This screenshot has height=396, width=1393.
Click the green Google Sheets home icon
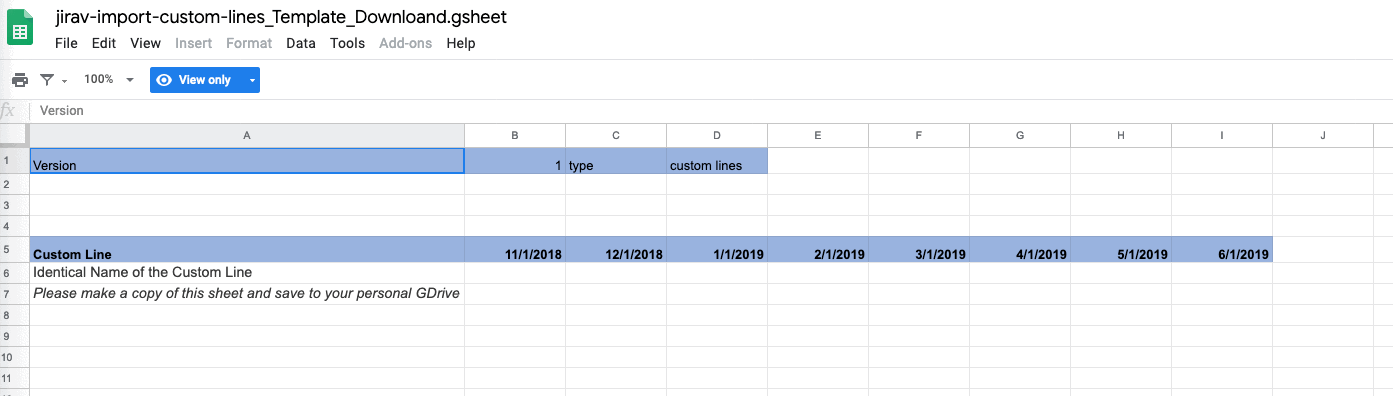tap(20, 29)
